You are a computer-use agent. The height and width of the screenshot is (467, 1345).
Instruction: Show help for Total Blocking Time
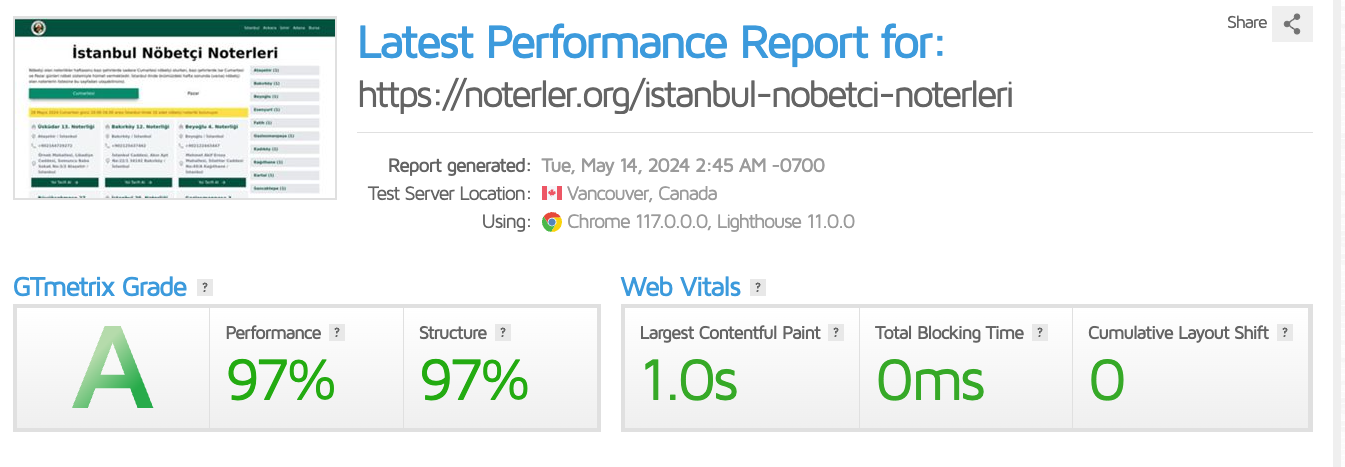pos(1040,333)
